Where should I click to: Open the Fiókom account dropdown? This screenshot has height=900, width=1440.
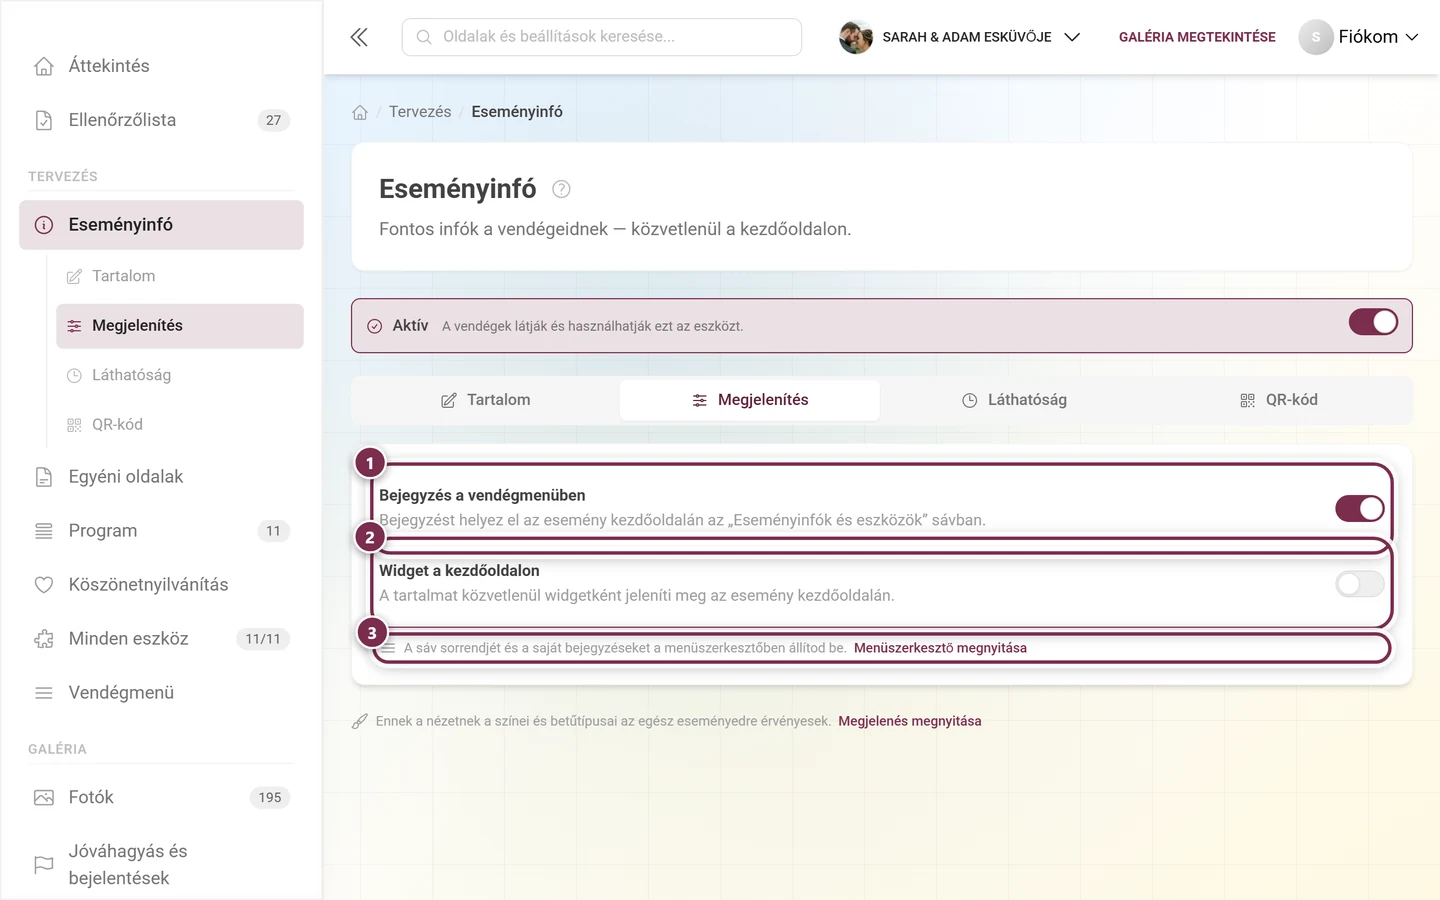[1359, 37]
